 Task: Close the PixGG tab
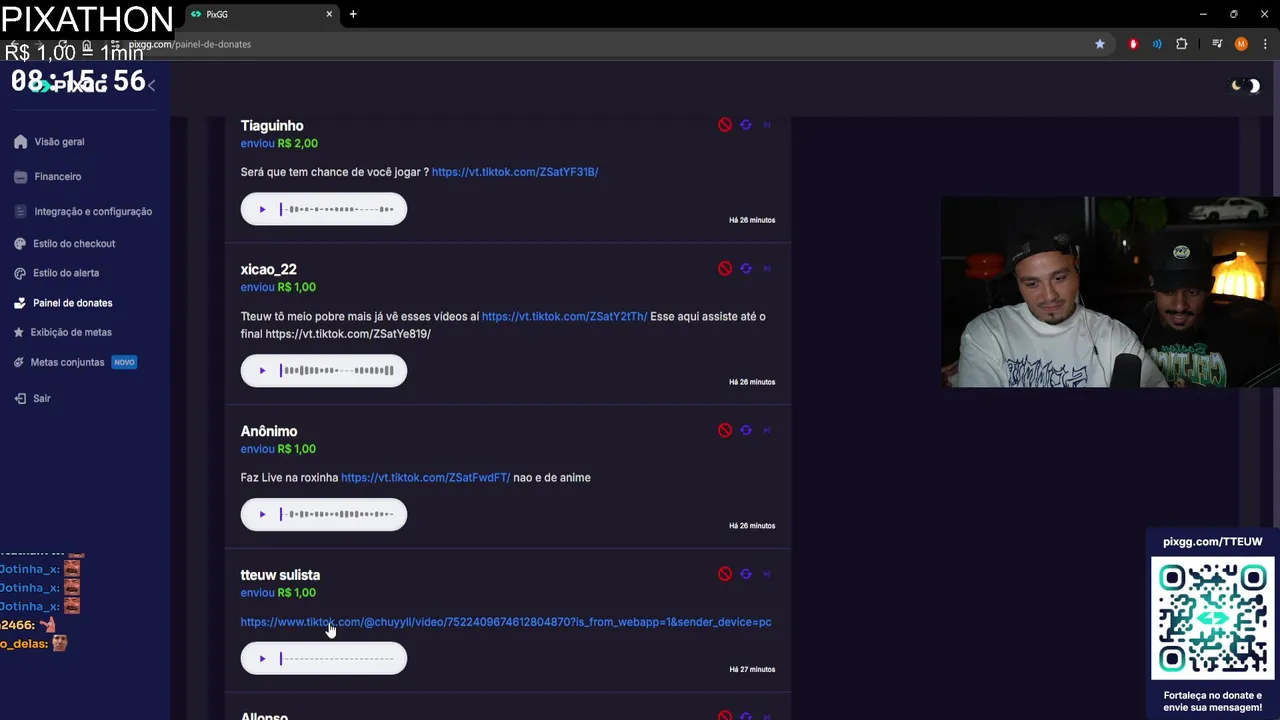[x=329, y=14]
